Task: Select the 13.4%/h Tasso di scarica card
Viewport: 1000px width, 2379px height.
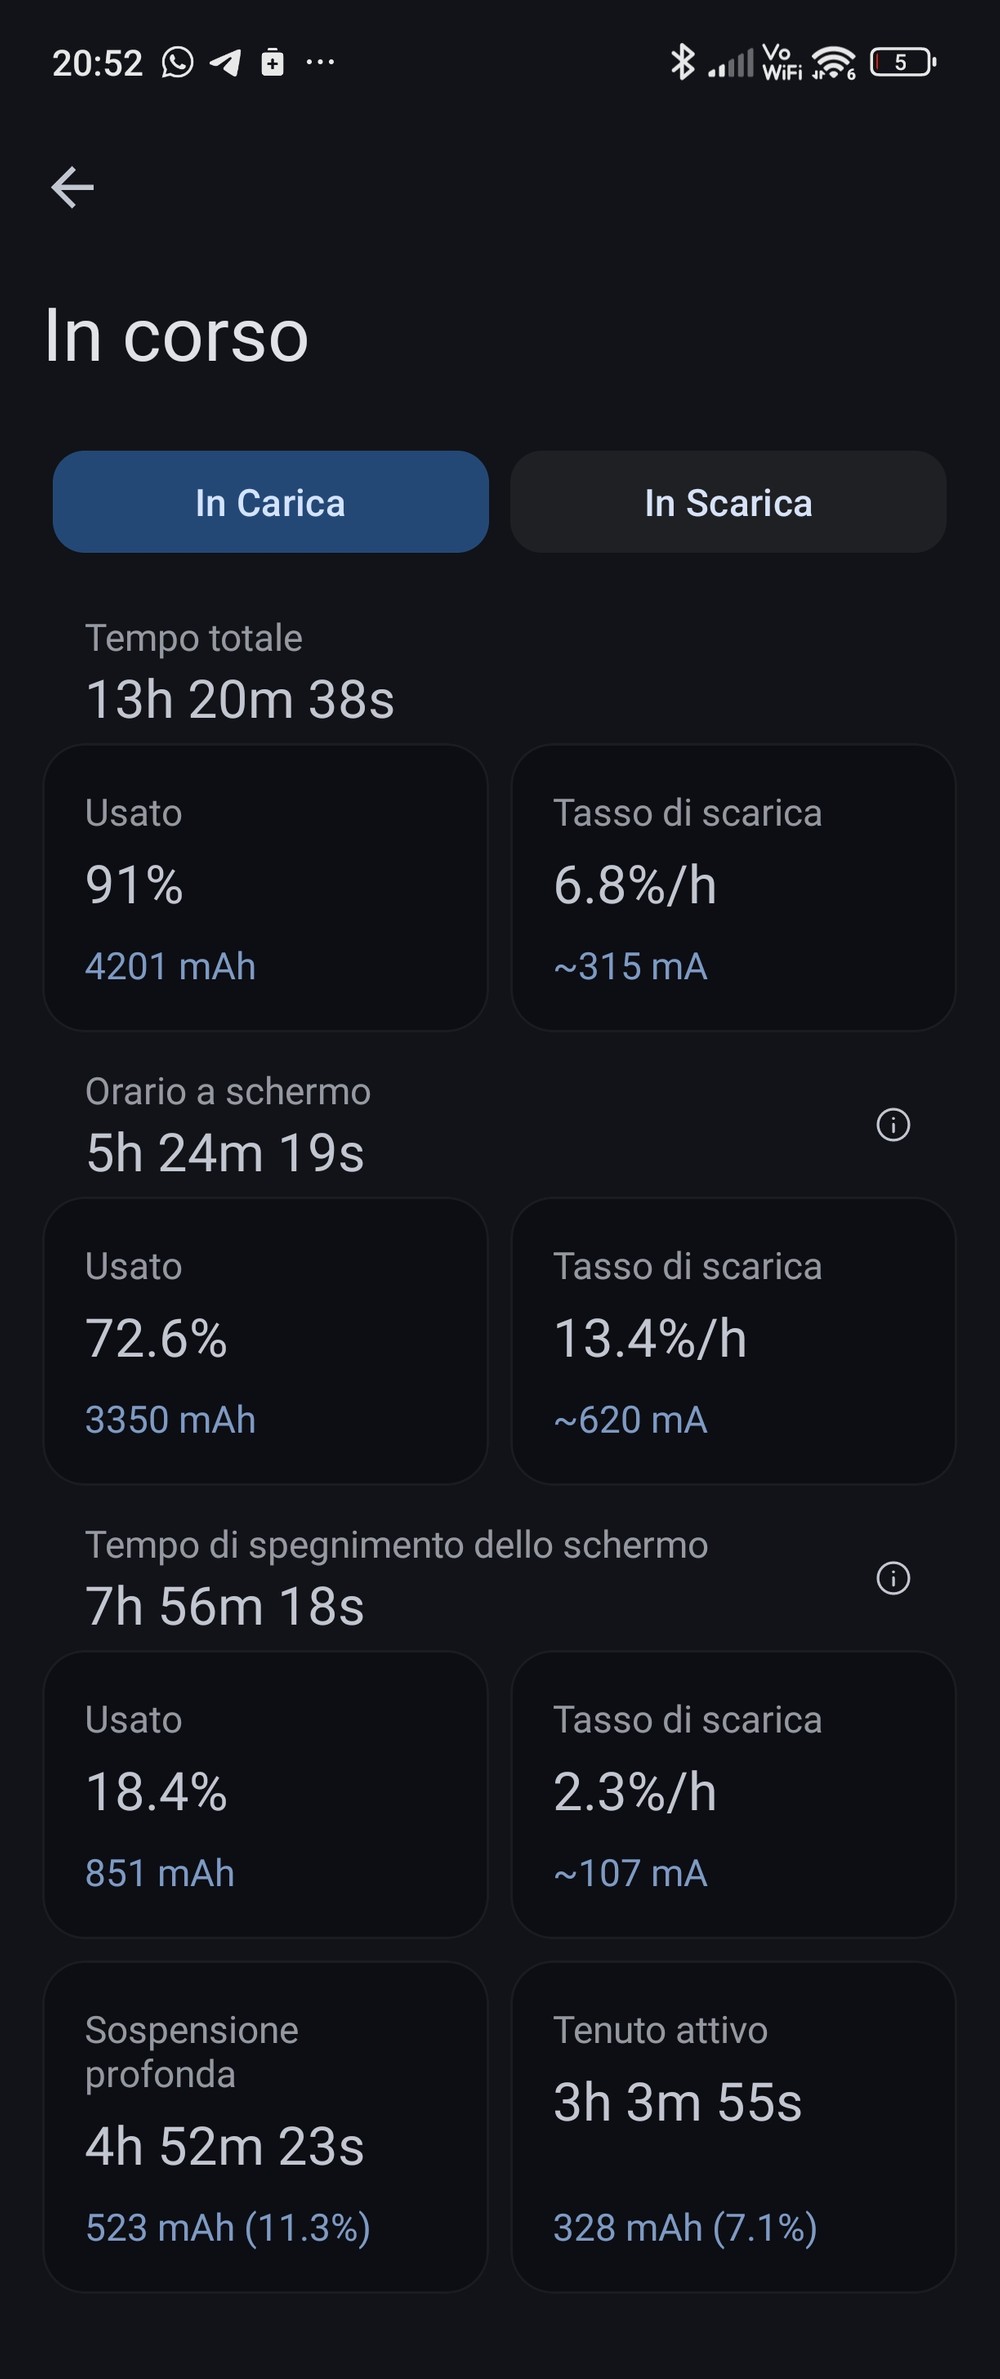Action: click(x=733, y=1341)
